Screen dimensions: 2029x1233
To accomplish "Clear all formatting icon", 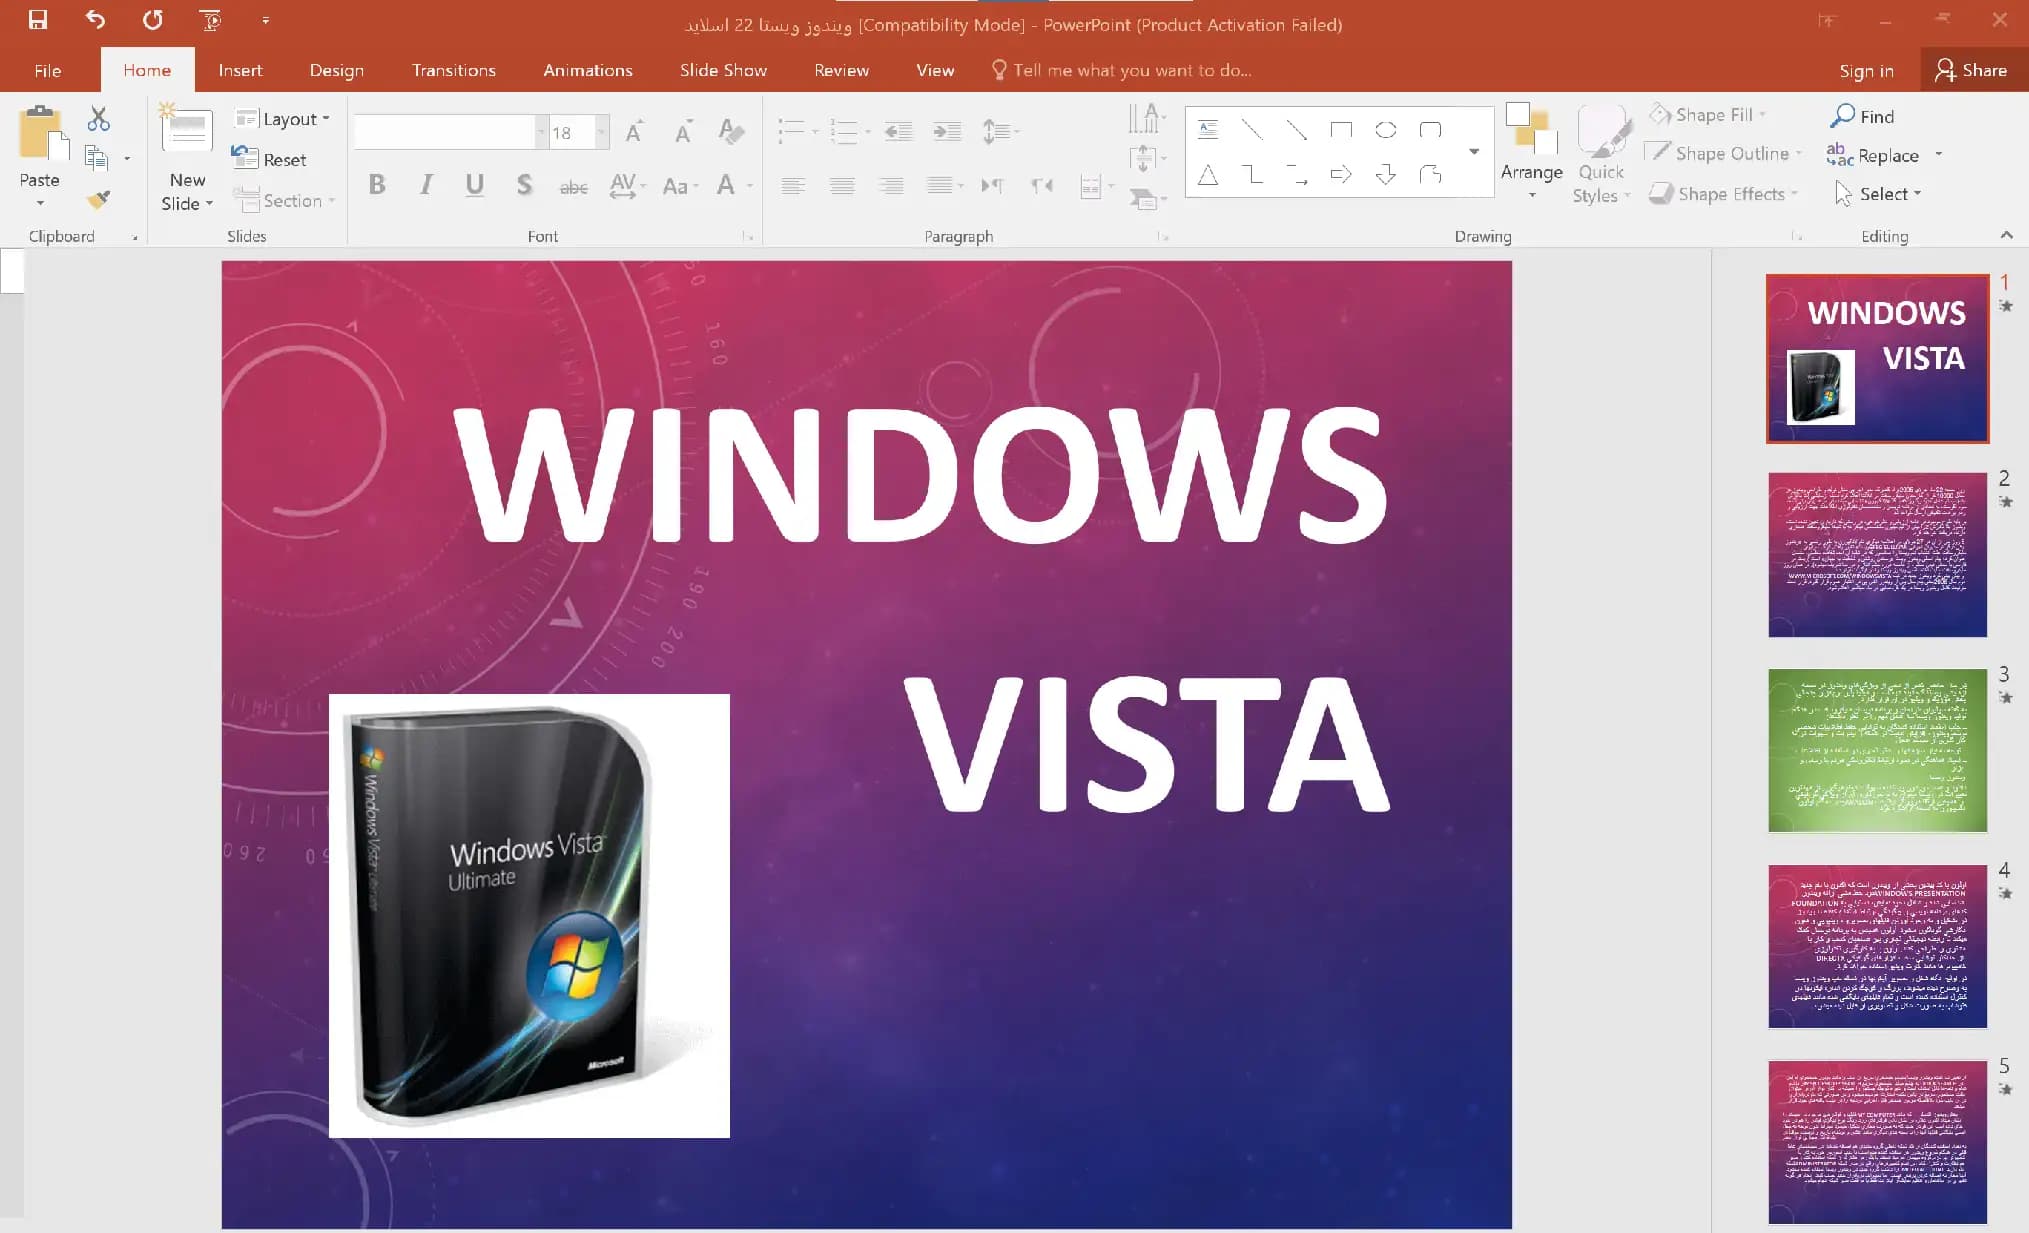I will pyautogui.click(x=731, y=131).
